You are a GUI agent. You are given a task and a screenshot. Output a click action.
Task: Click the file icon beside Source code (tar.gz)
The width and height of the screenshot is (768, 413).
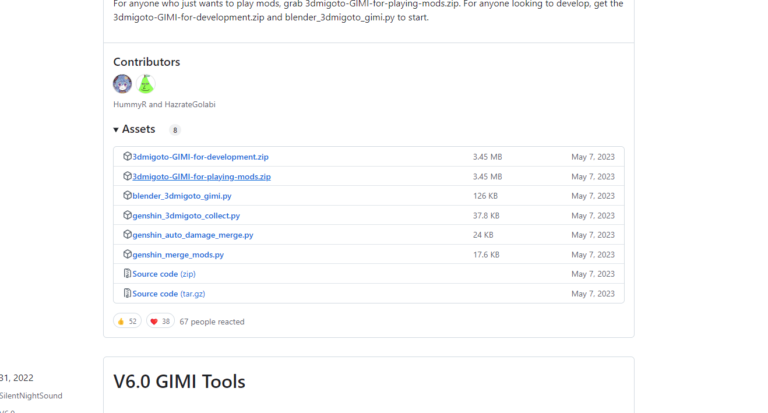pos(127,294)
